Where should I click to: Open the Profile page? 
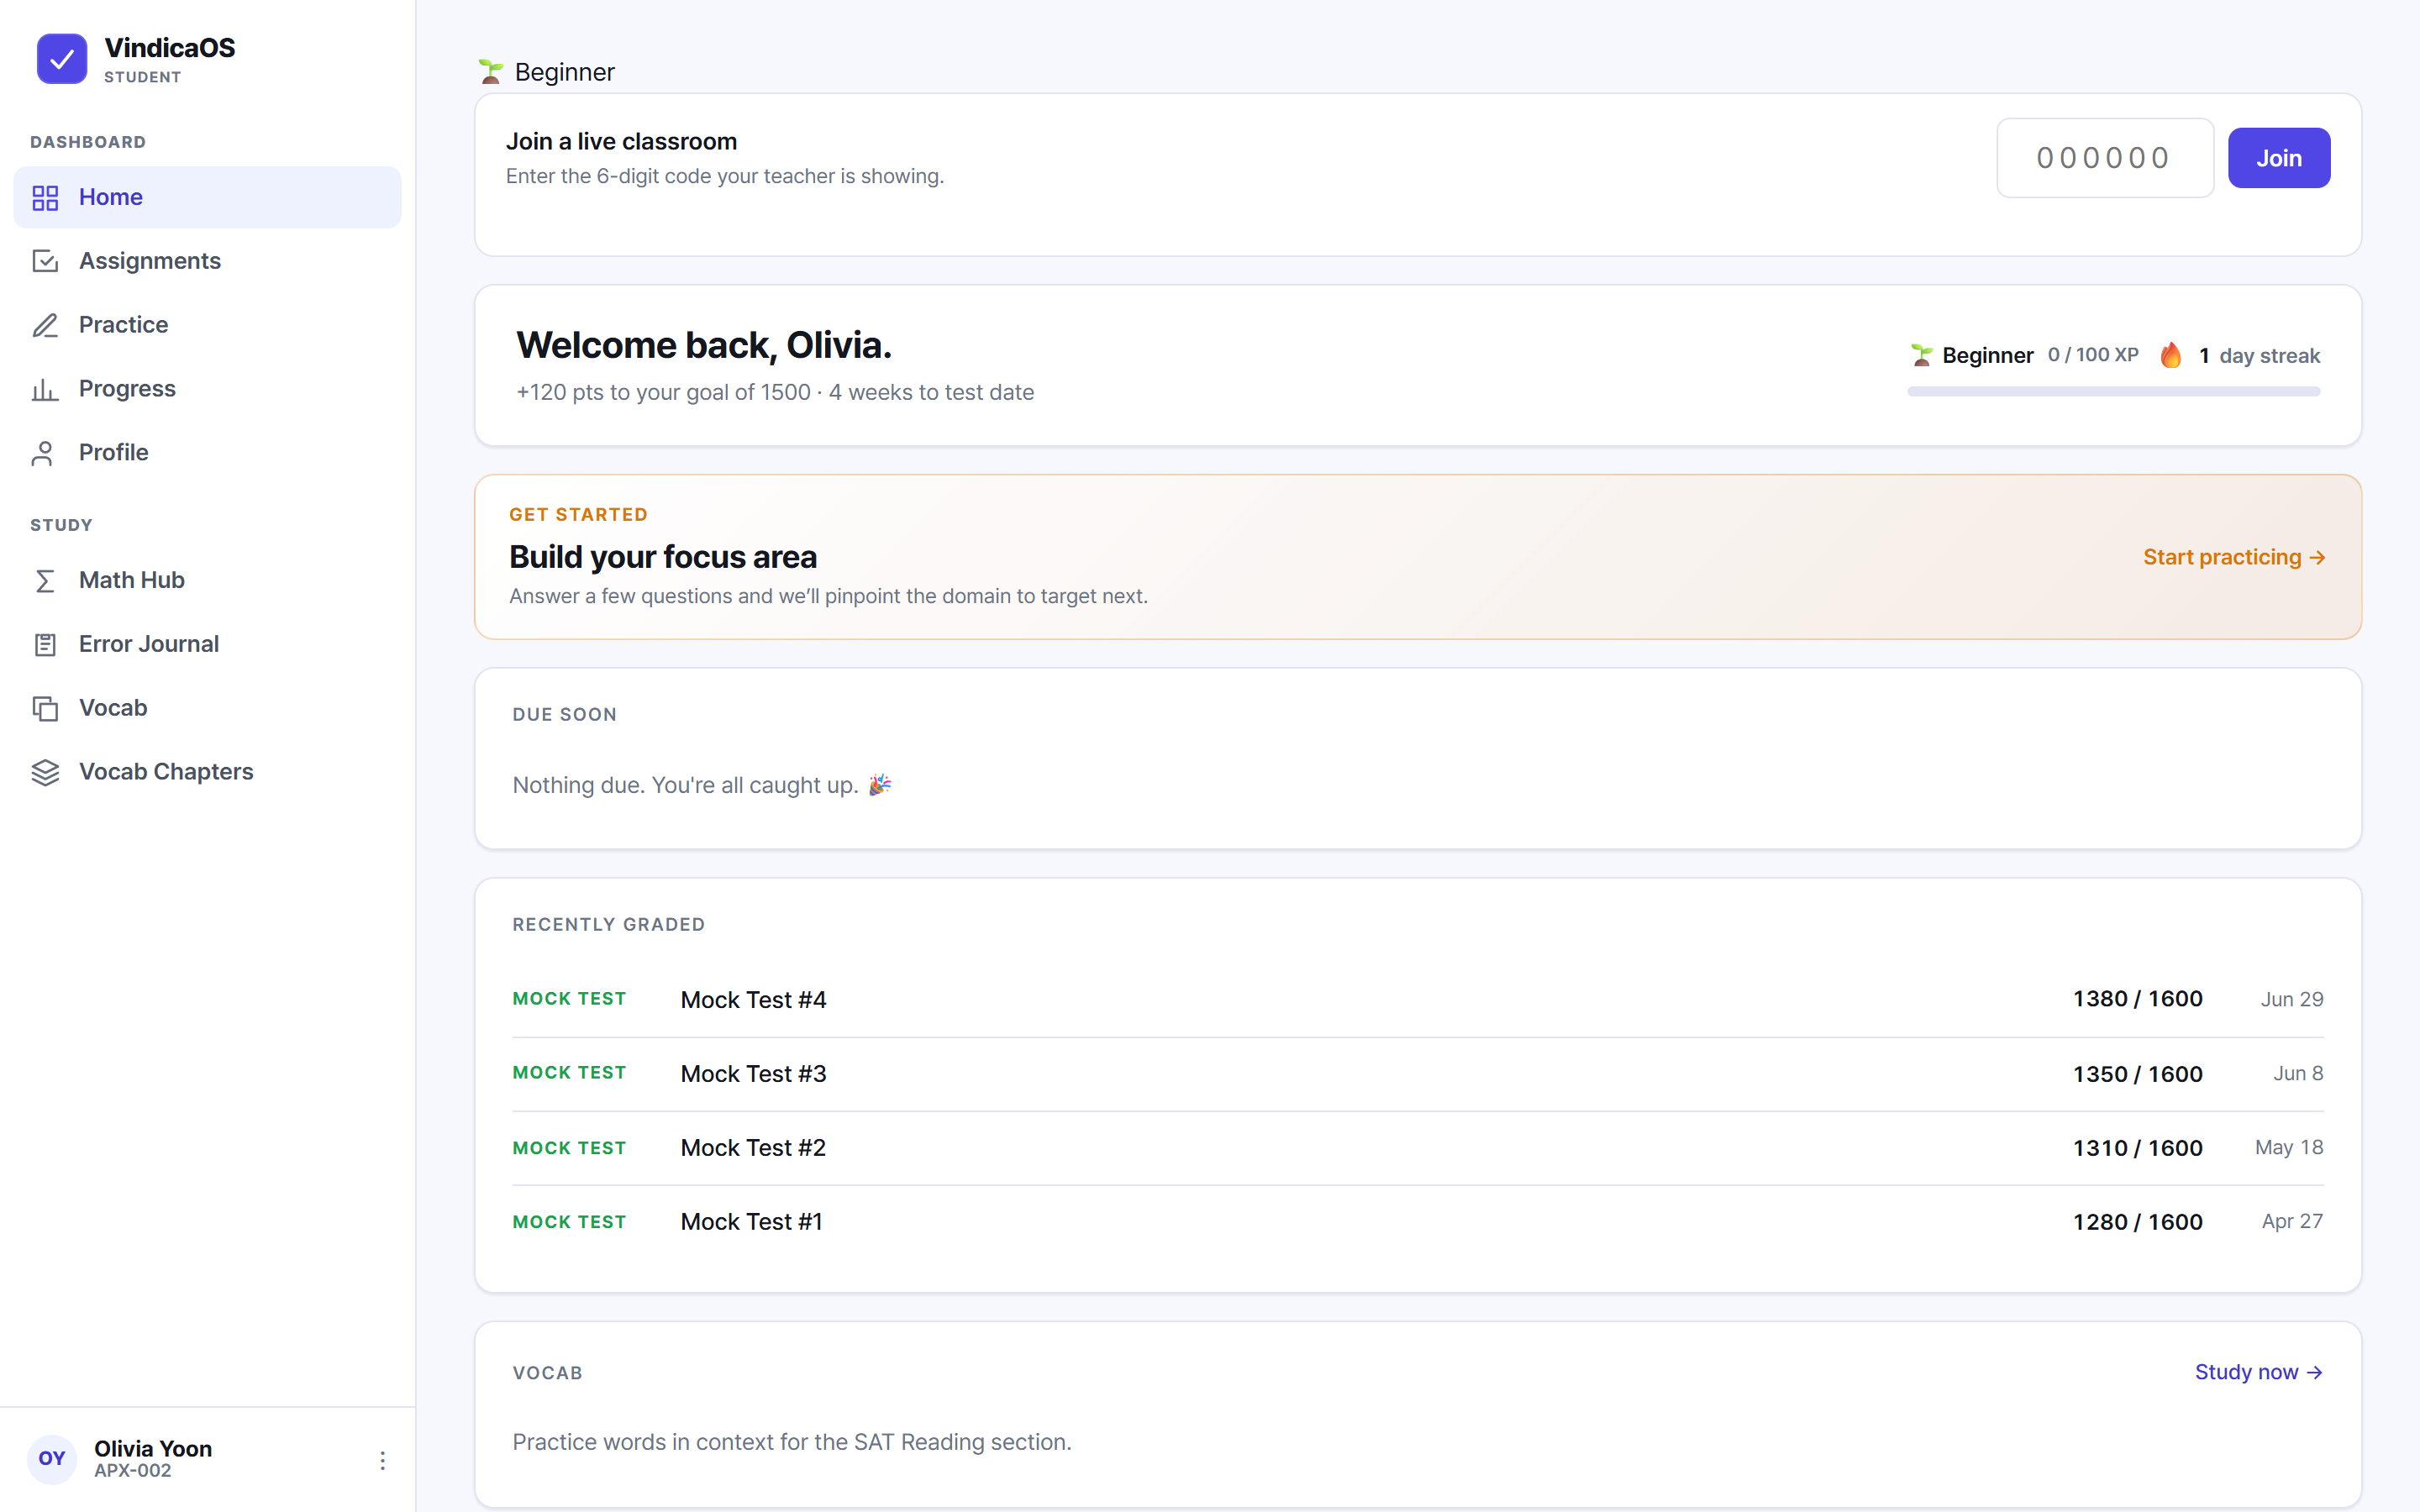coord(207,453)
